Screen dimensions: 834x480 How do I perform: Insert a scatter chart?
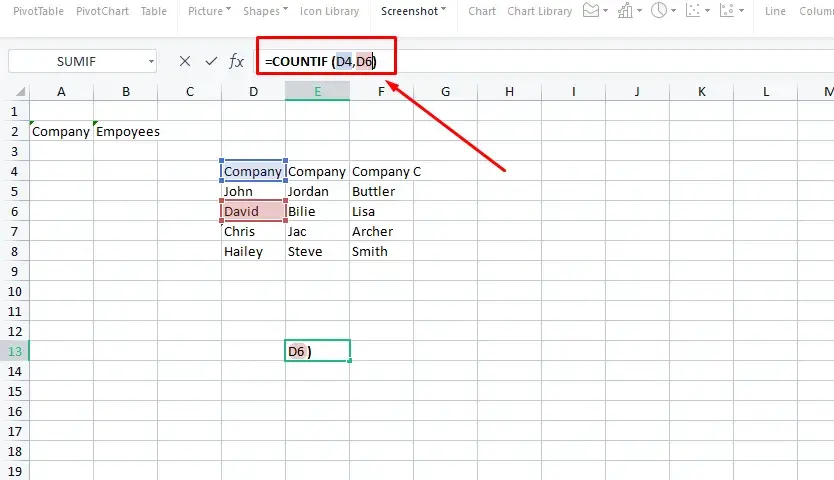(693, 11)
